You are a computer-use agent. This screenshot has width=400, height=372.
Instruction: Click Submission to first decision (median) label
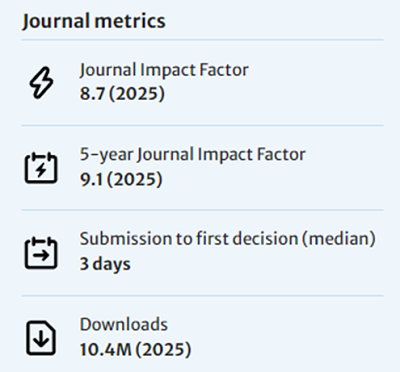pyautogui.click(x=228, y=239)
